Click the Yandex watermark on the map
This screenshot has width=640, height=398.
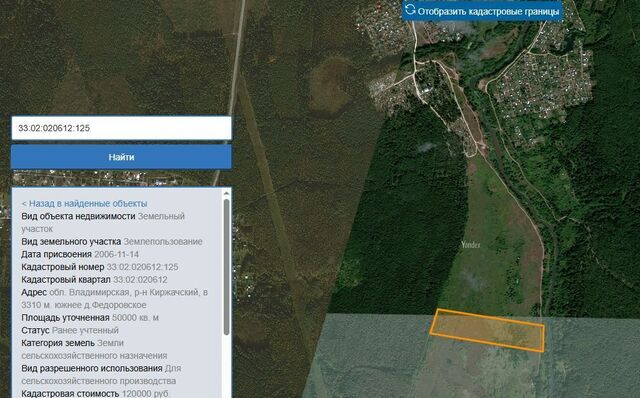(x=471, y=245)
